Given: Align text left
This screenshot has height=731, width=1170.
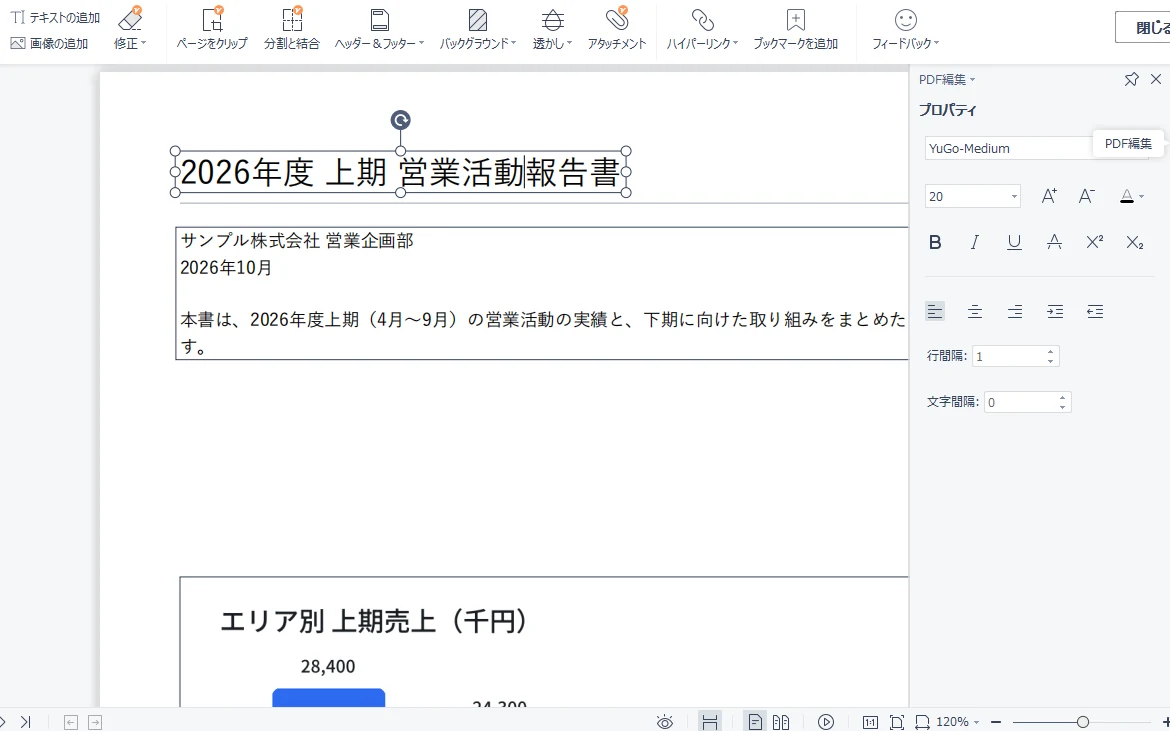Looking at the screenshot, I should pos(935,312).
